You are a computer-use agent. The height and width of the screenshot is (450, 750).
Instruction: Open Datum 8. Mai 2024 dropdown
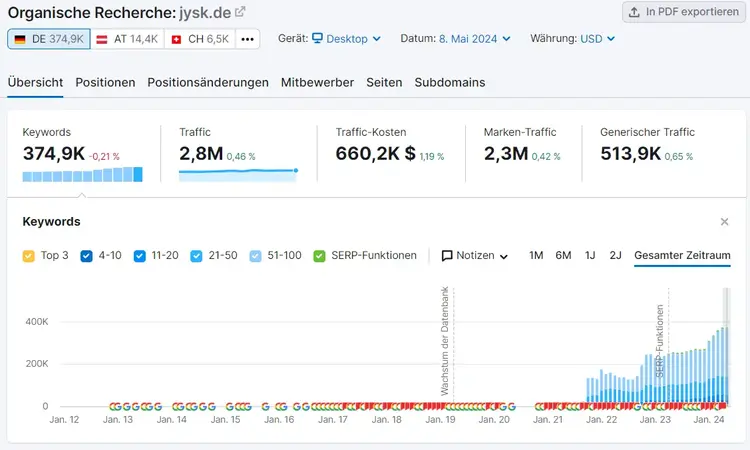(474, 39)
